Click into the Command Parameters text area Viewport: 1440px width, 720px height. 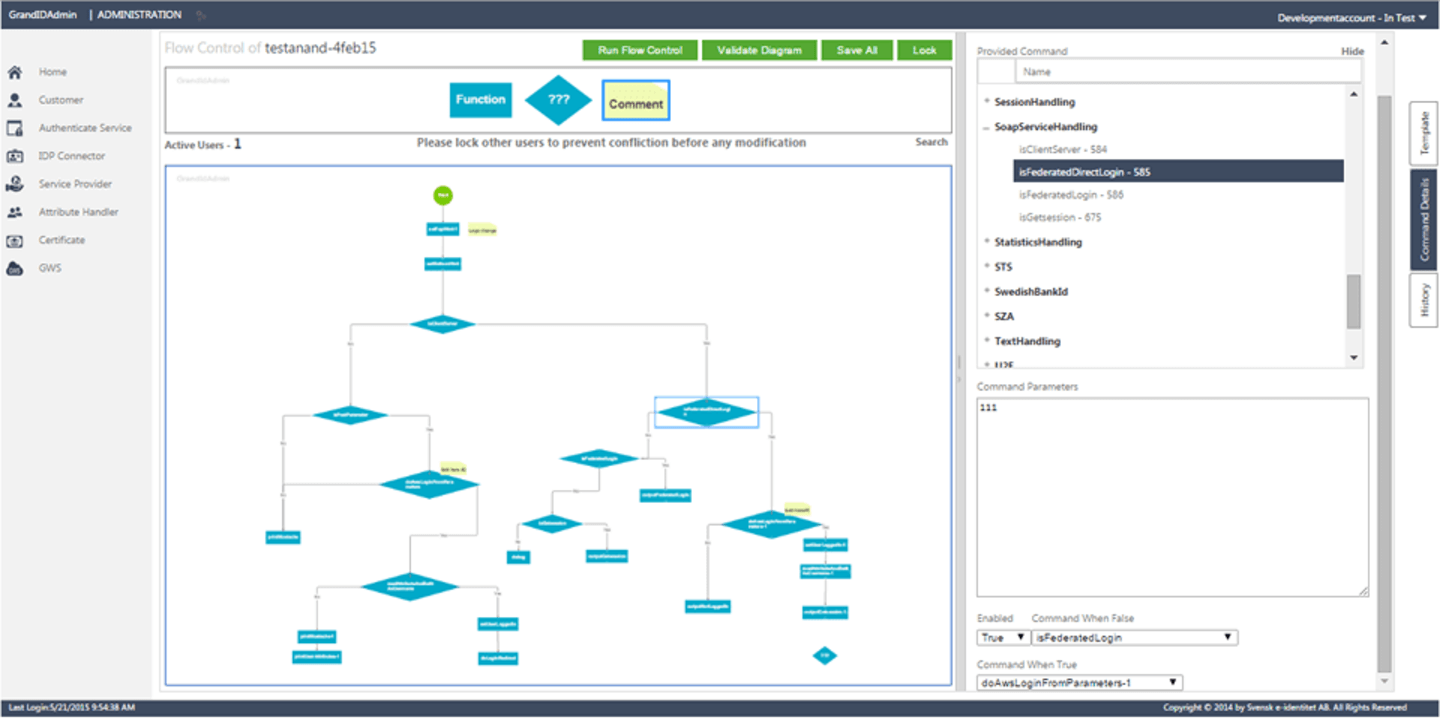click(x=1173, y=497)
